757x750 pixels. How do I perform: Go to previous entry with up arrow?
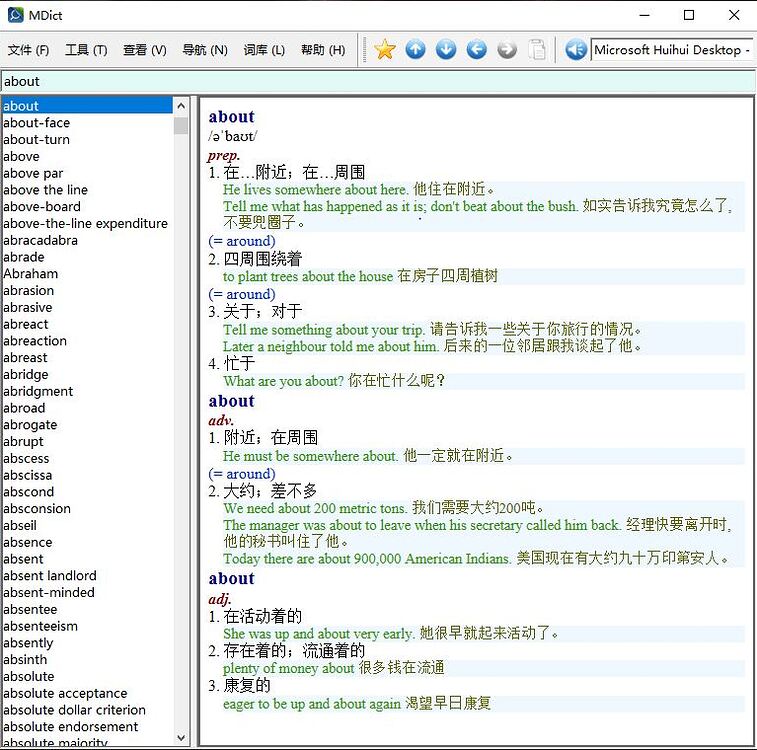pyautogui.click(x=416, y=49)
